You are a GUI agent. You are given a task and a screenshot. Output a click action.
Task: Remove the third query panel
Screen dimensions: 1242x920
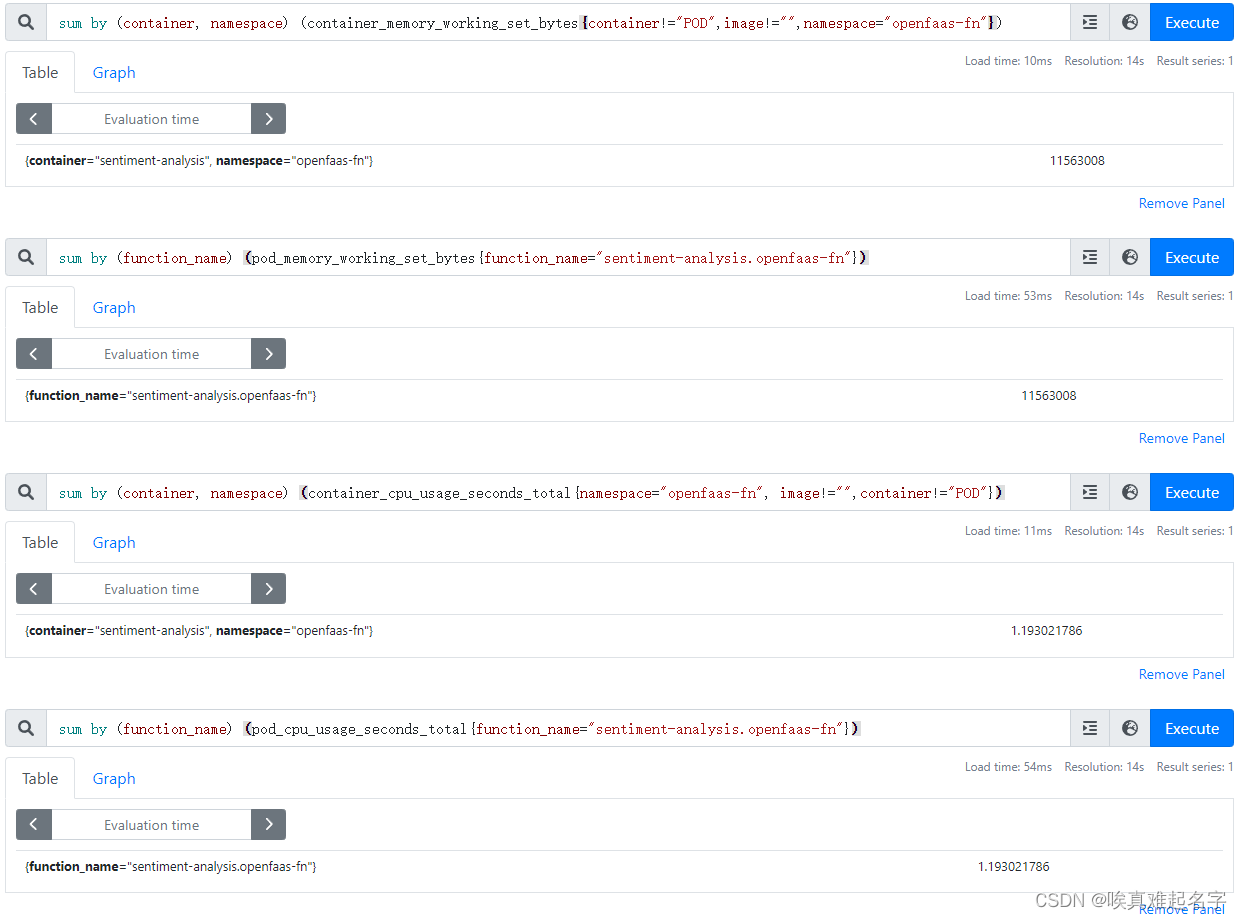click(x=1181, y=674)
